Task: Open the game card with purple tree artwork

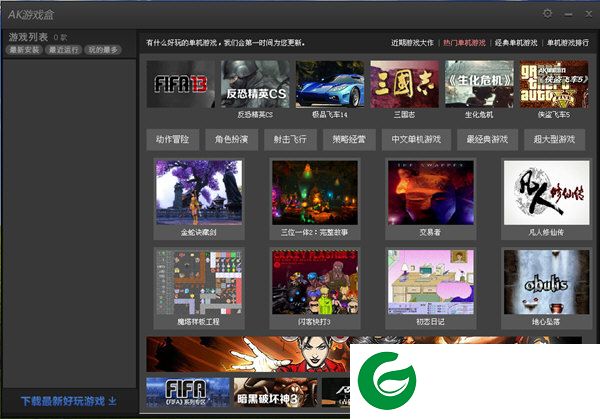Action: pos(199,199)
